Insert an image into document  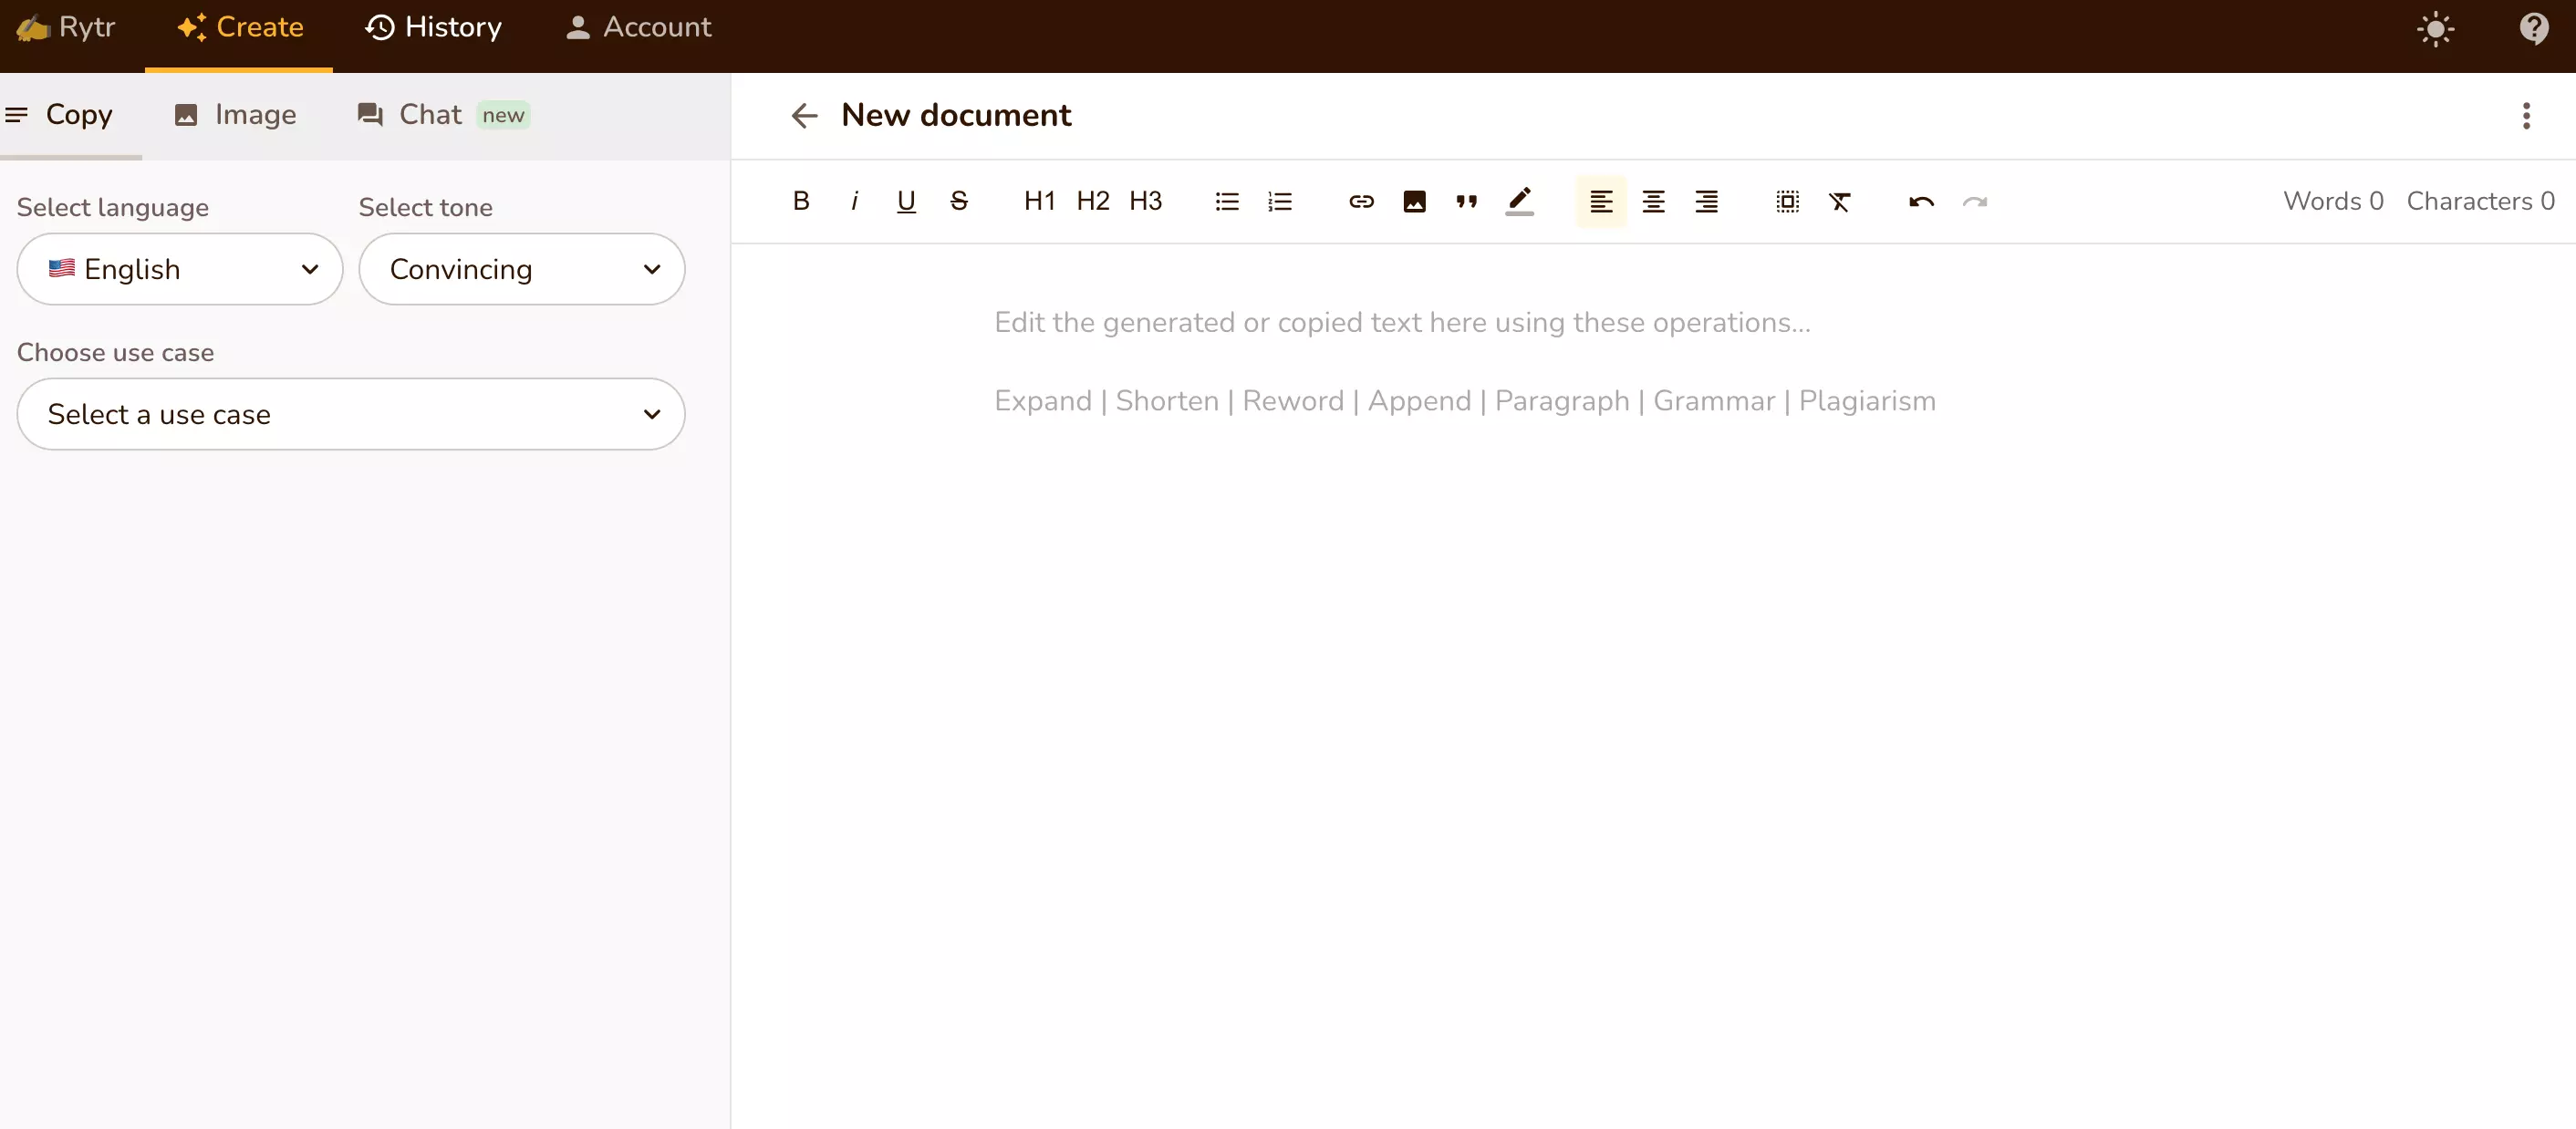[x=1413, y=201]
